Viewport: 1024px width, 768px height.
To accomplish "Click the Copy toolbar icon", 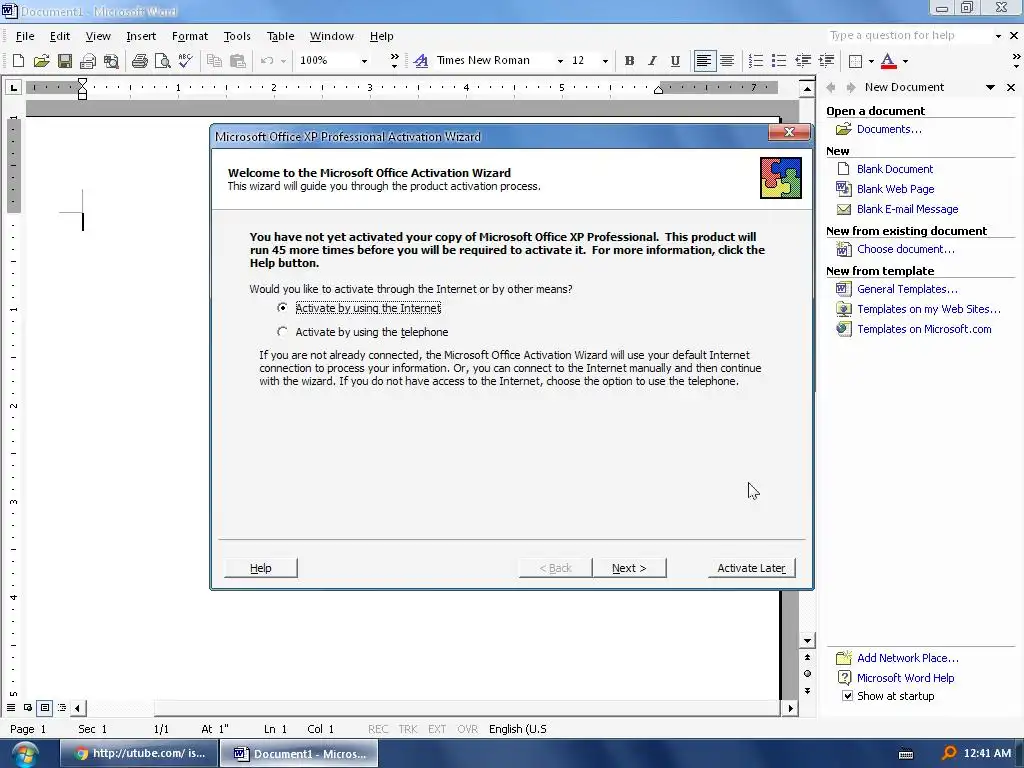I will [214, 61].
